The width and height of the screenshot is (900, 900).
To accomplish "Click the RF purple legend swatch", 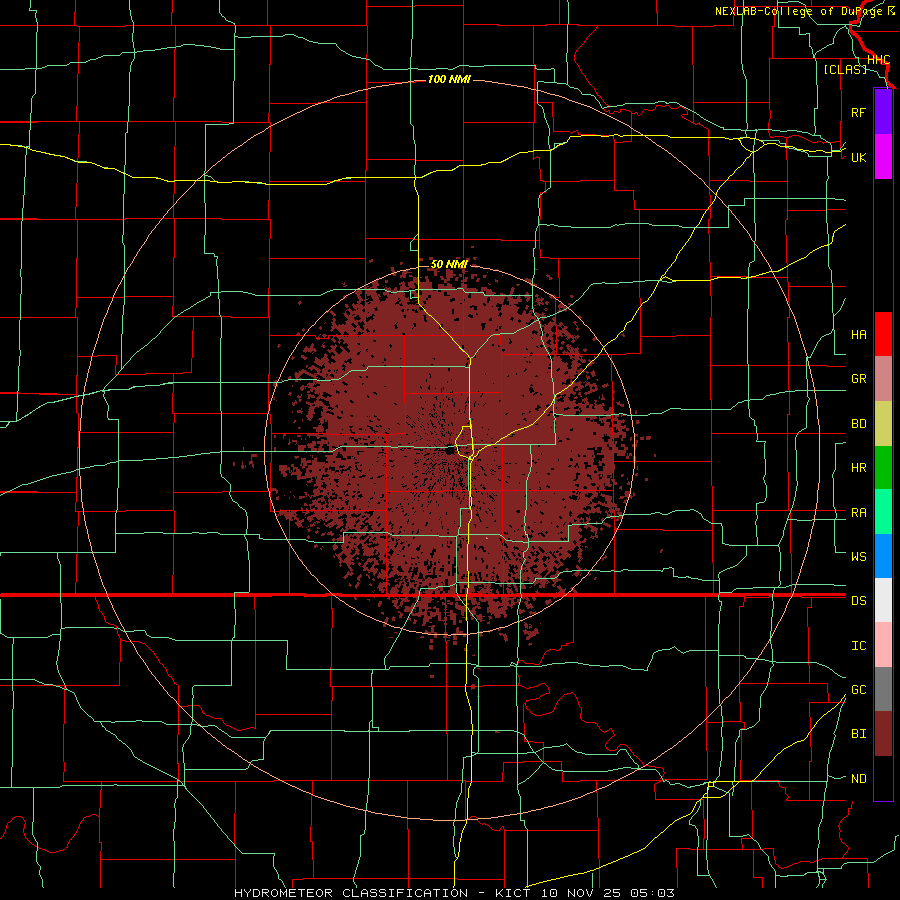I will (883, 112).
